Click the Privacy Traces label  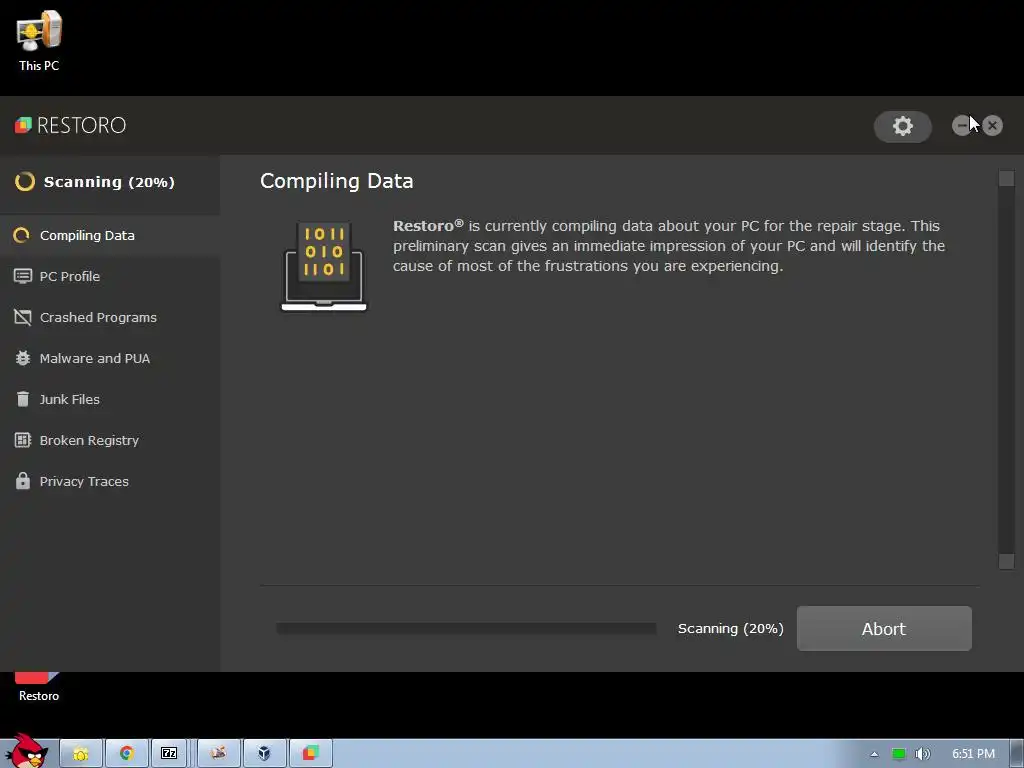84,481
